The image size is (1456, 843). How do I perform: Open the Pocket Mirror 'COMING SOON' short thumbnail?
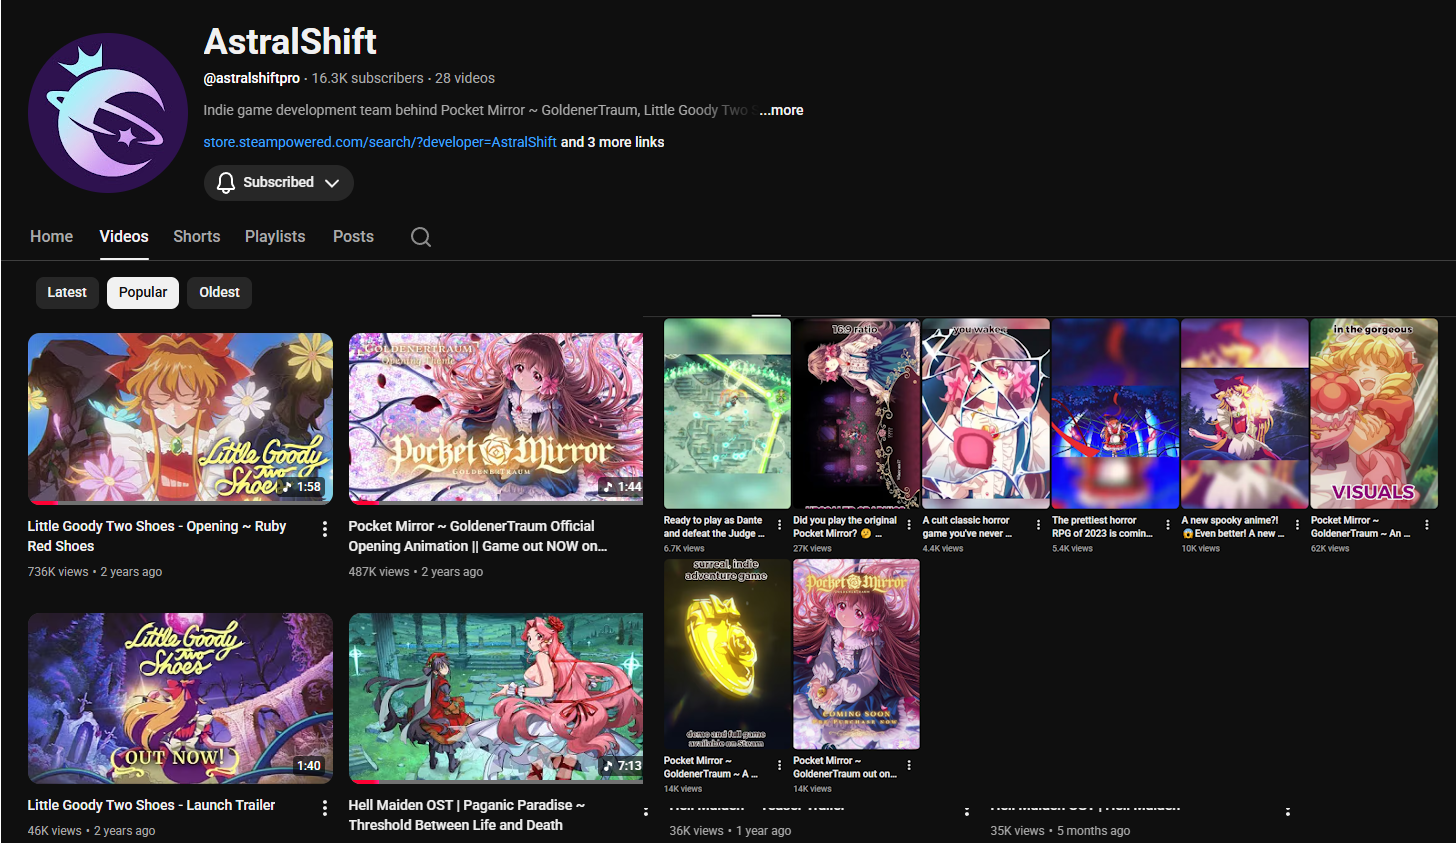pos(856,654)
